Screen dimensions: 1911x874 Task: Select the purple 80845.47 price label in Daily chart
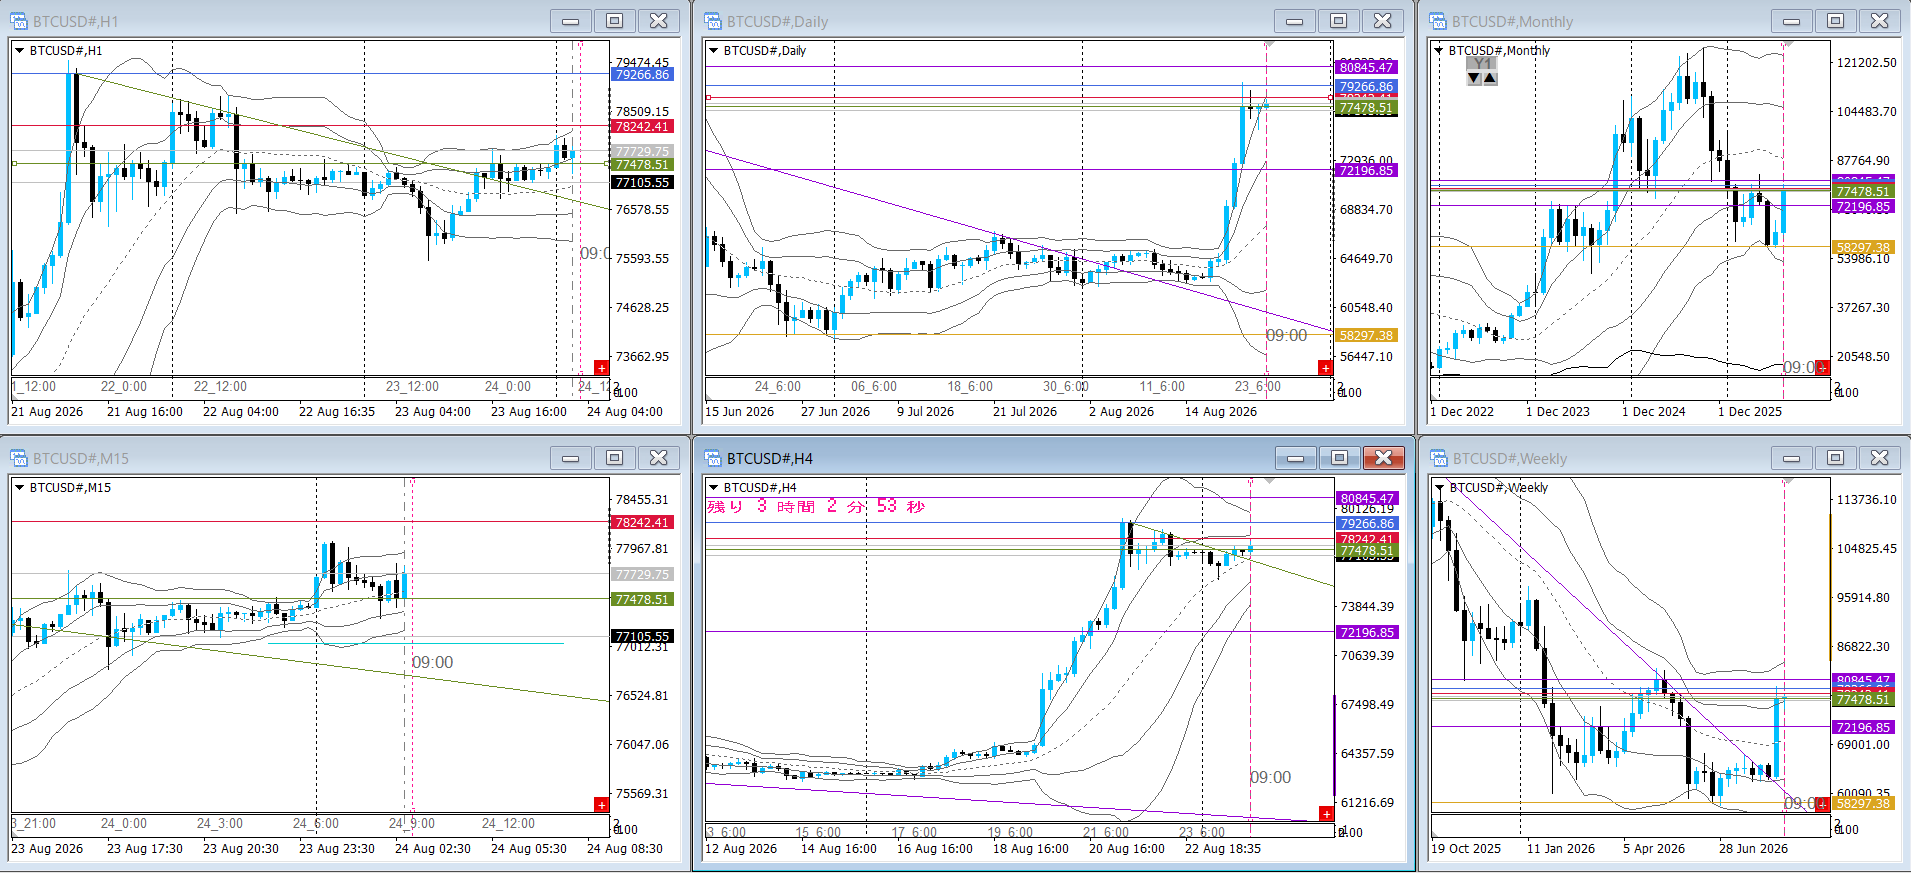tap(1366, 68)
